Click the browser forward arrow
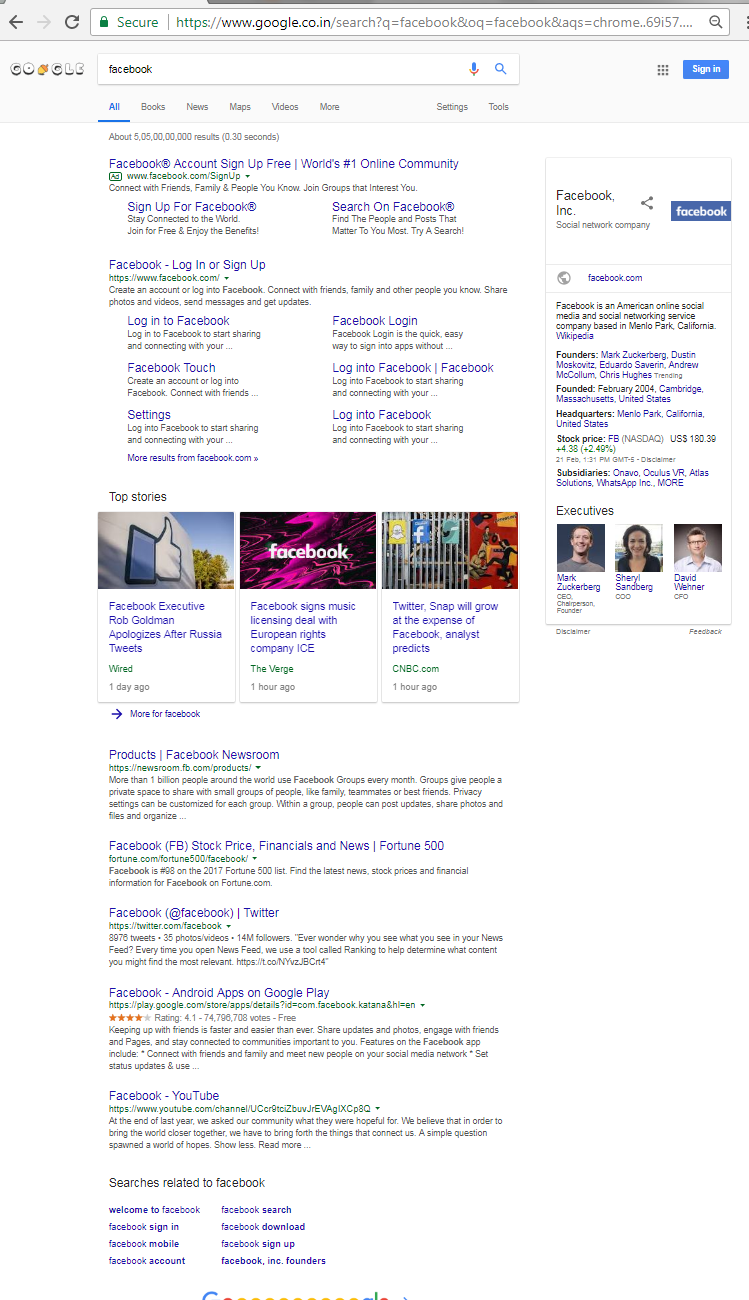The width and height of the screenshot is (749, 1300). [43, 21]
